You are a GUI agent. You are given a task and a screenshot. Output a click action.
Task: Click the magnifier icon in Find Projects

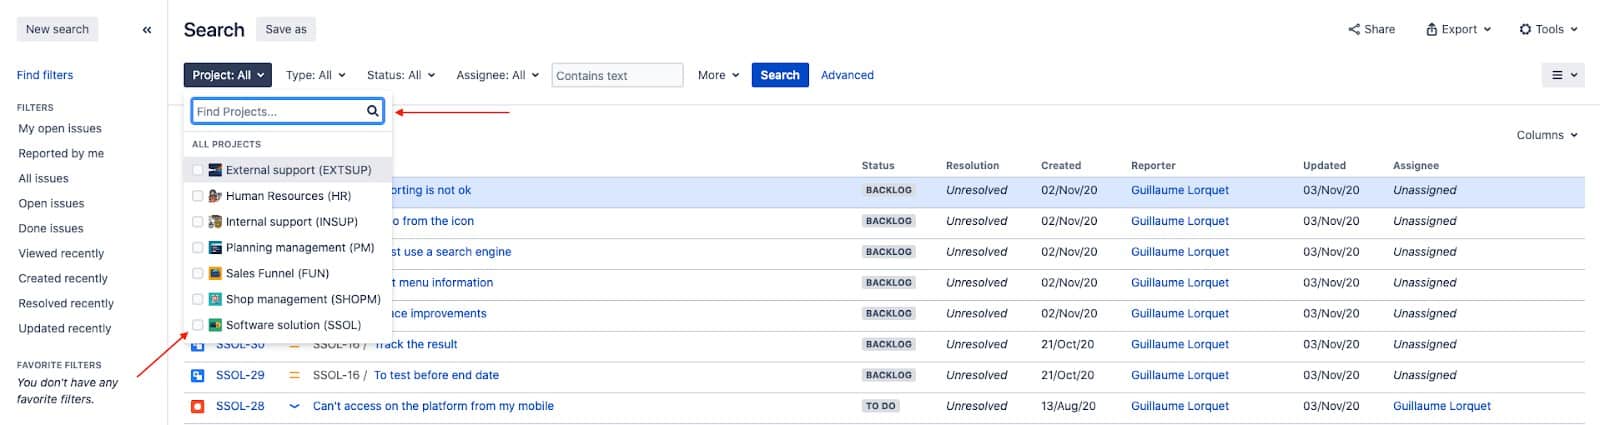coord(373,111)
